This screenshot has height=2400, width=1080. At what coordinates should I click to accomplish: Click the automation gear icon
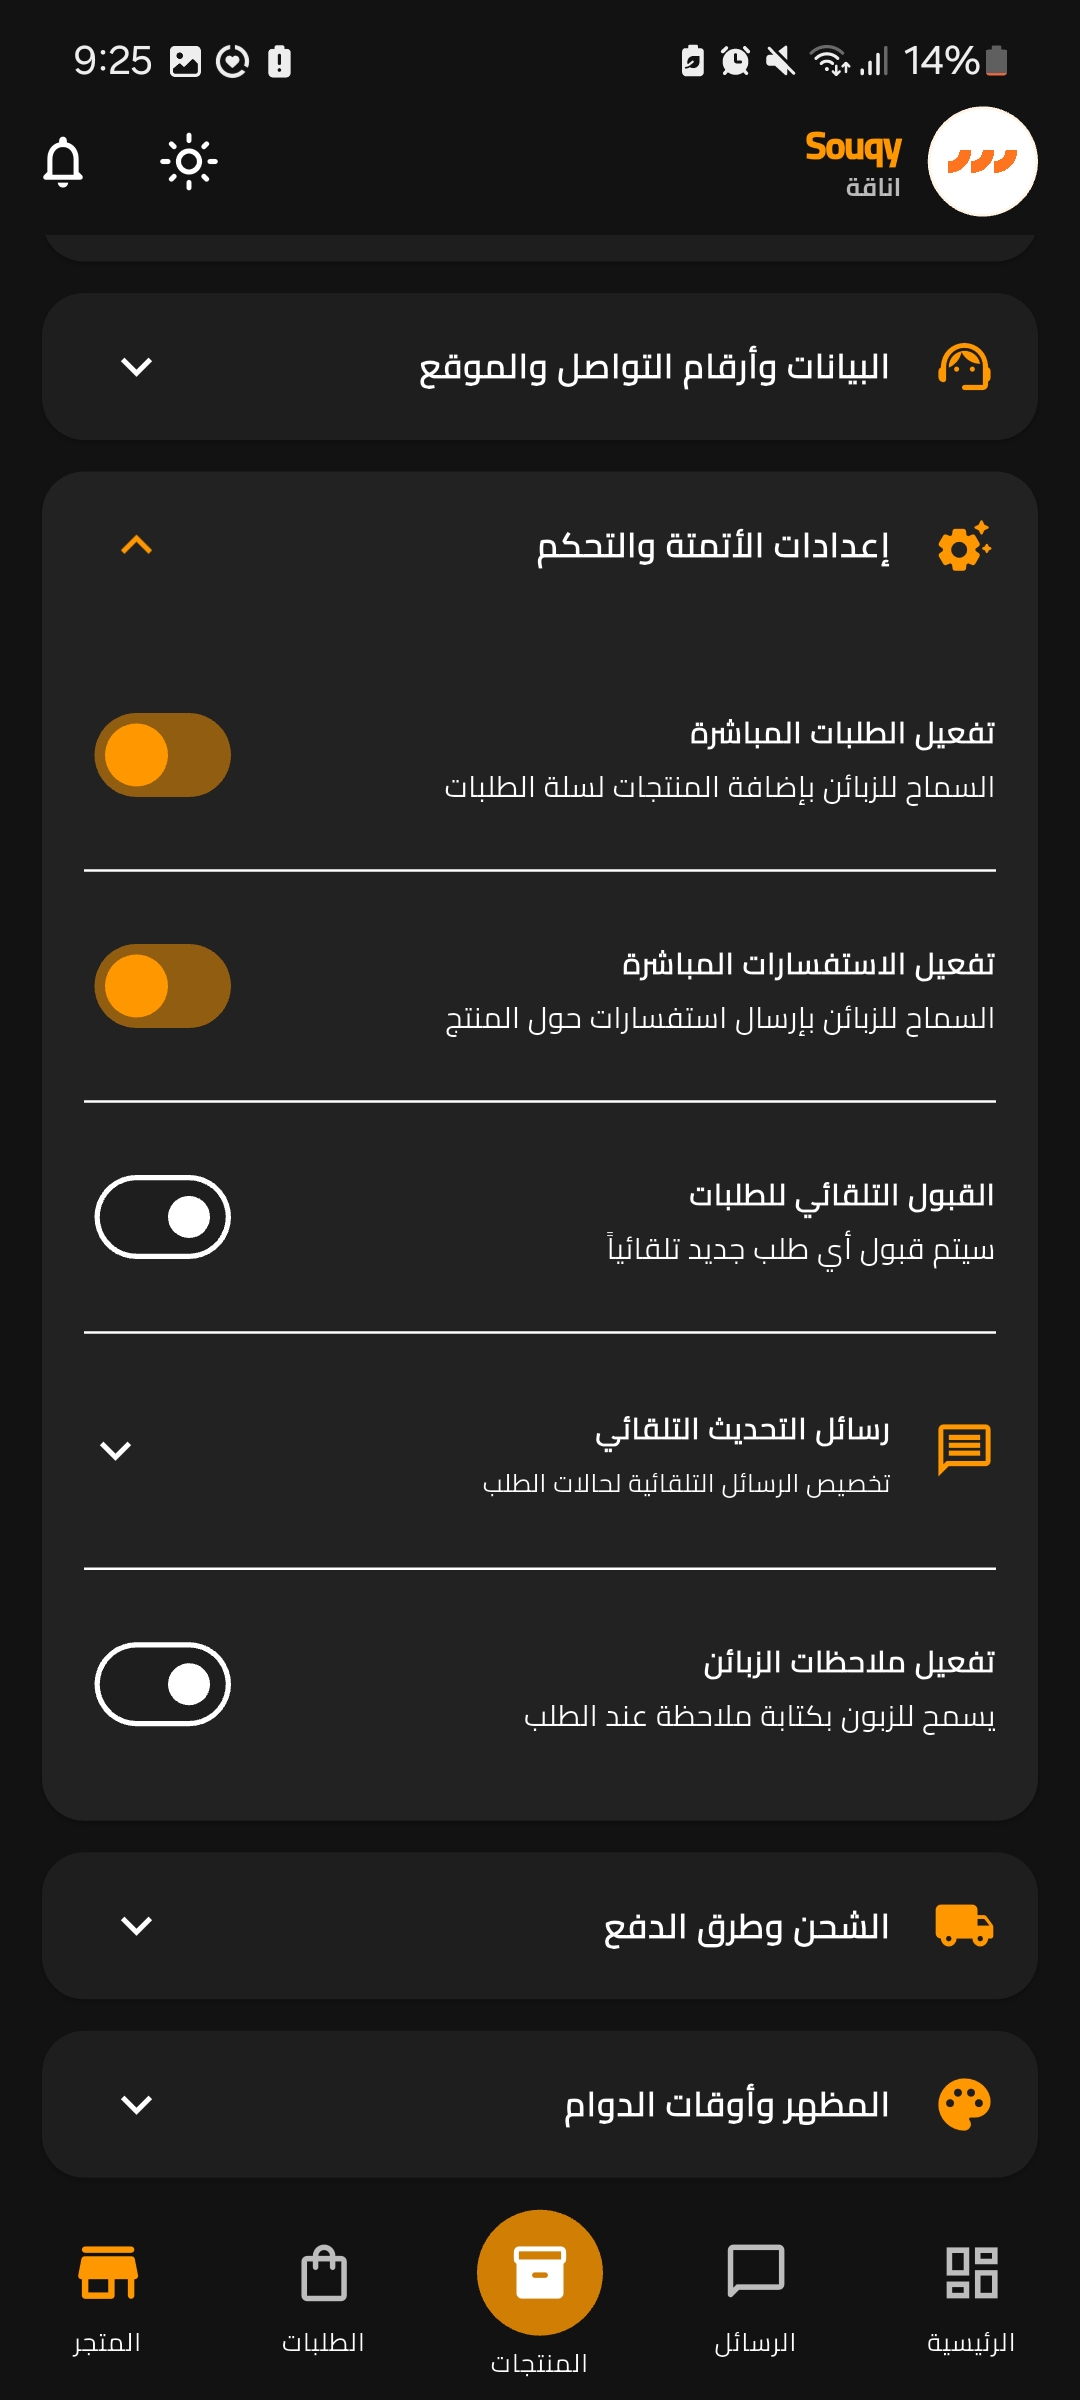(x=964, y=547)
